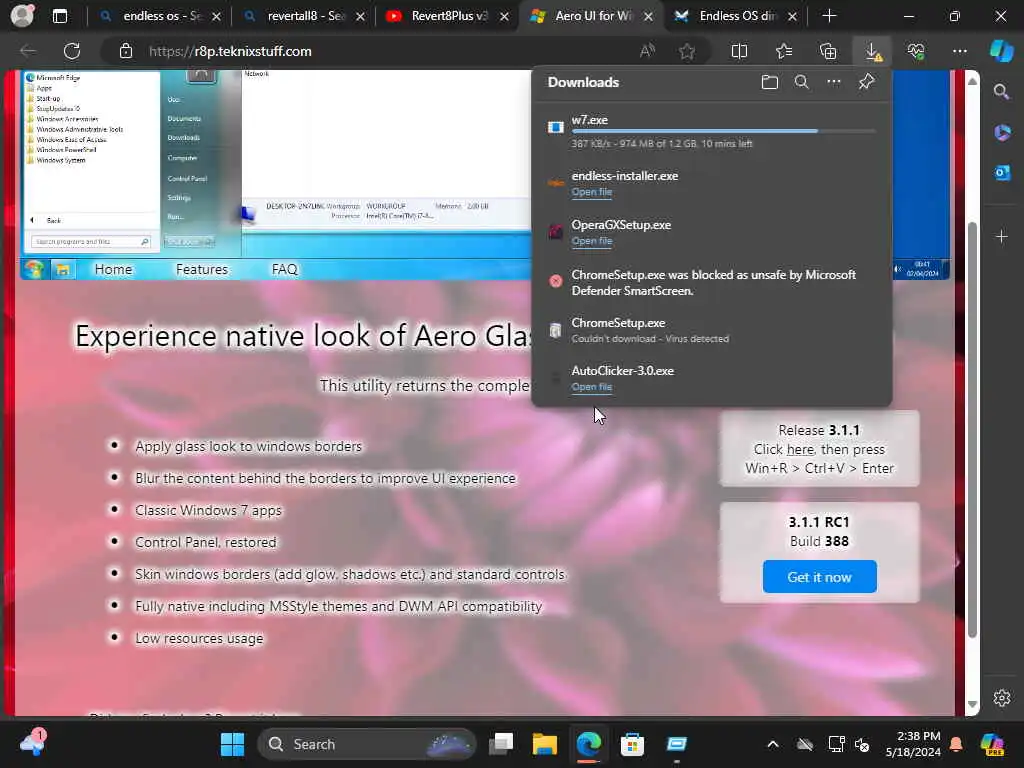Open the clock showing 2:38 PM
Screen dimensions: 1024x768
(913, 744)
